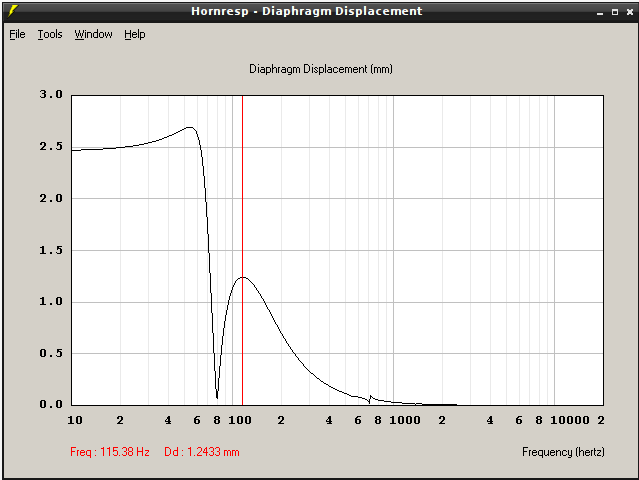Click the 0.5 label on the displacement axis

point(51,353)
